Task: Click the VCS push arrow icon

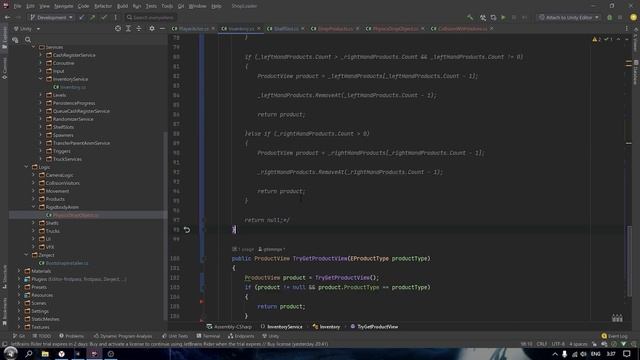Action: click(x=93, y=18)
